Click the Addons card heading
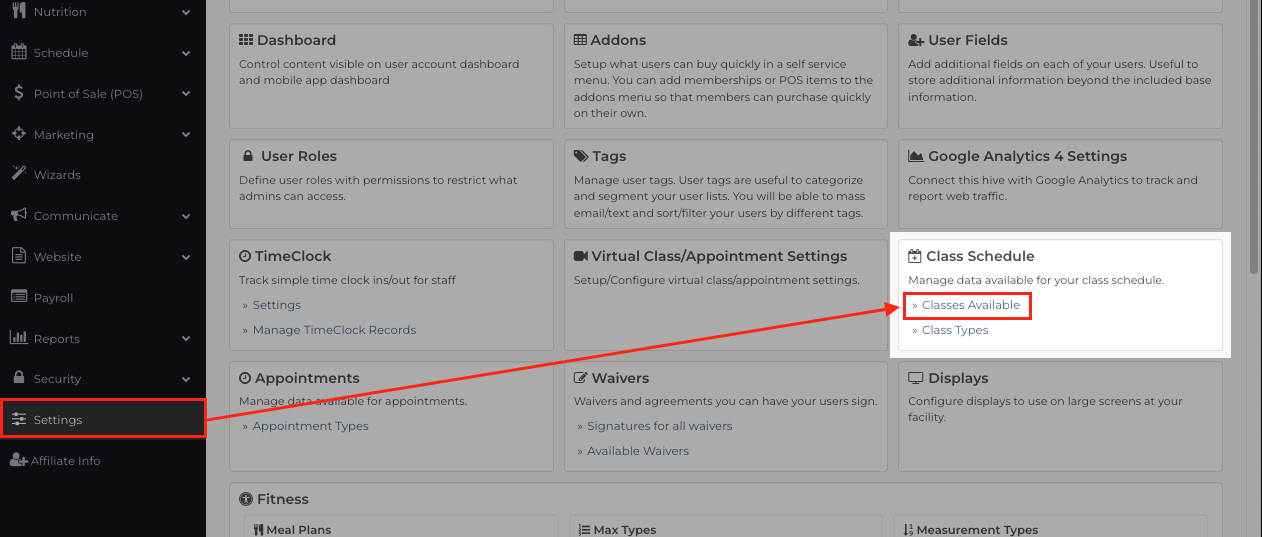The image size is (1262, 537). [x=618, y=40]
